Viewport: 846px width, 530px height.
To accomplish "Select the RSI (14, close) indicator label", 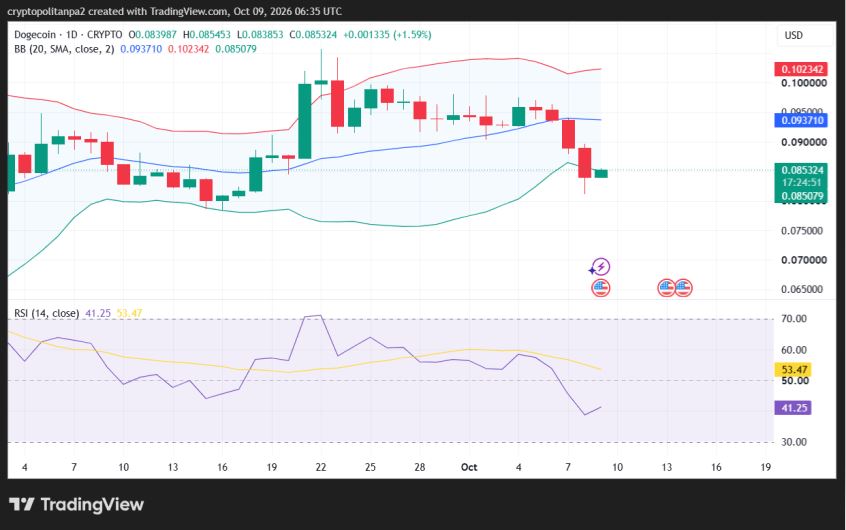I will coord(46,313).
